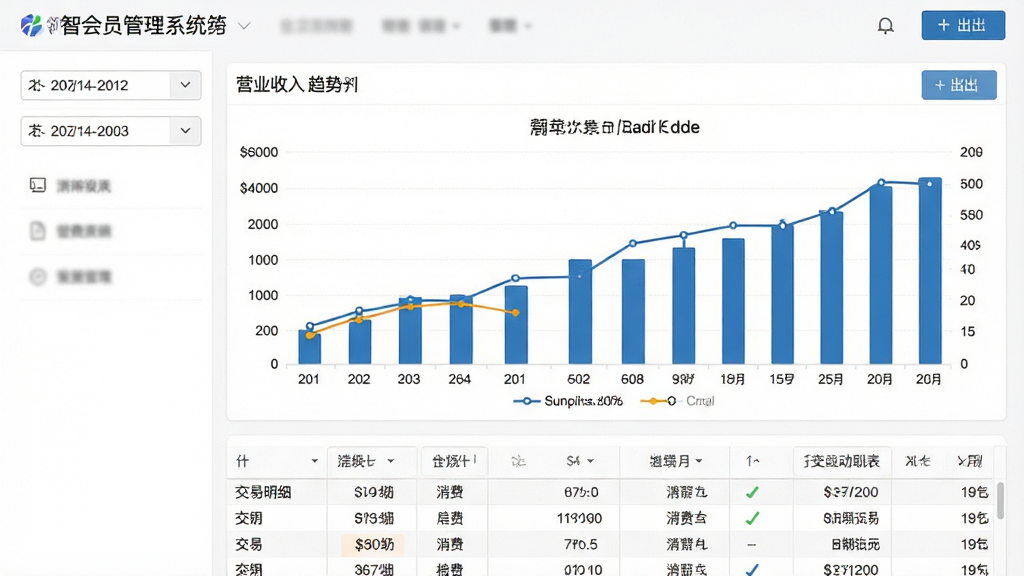Select the 交易明细 cell in first row
1024x576 pixels.
(x=263, y=492)
